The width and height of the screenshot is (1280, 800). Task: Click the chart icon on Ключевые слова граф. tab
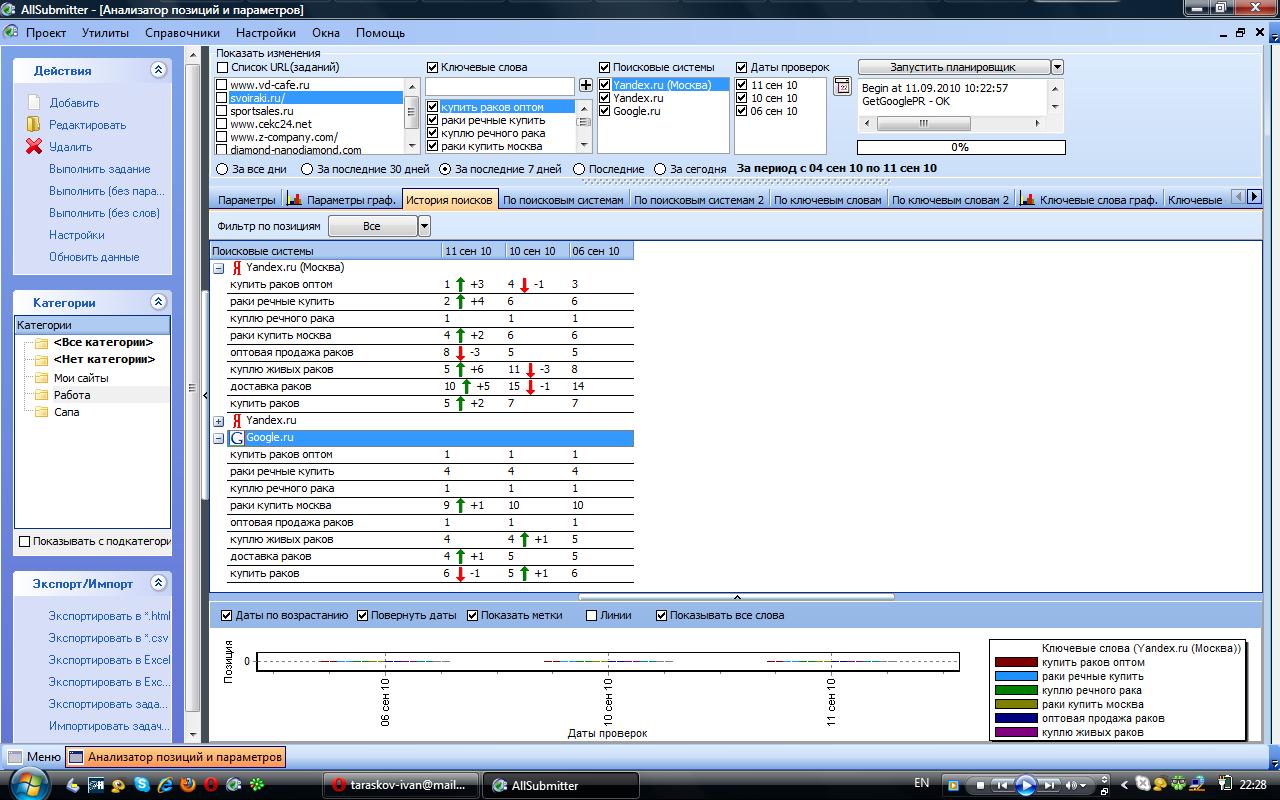1028,199
